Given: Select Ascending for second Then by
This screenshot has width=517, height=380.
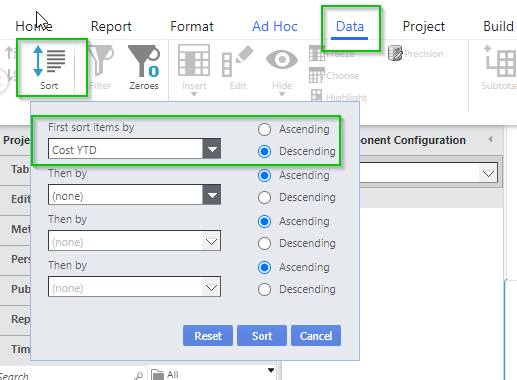Looking at the screenshot, I should point(264,221).
